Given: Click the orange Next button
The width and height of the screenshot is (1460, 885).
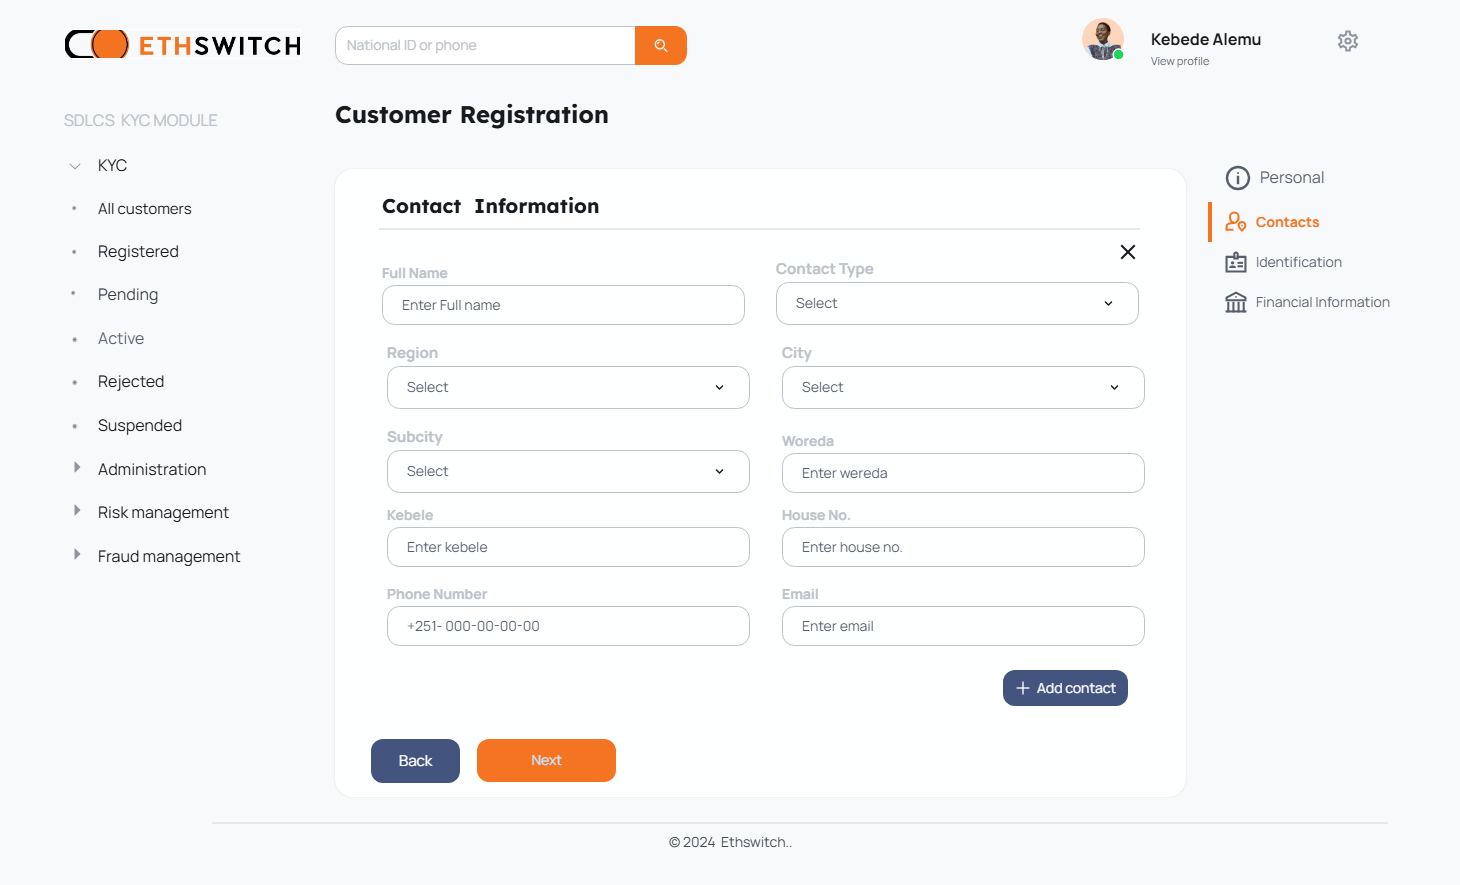Looking at the screenshot, I should [546, 761].
